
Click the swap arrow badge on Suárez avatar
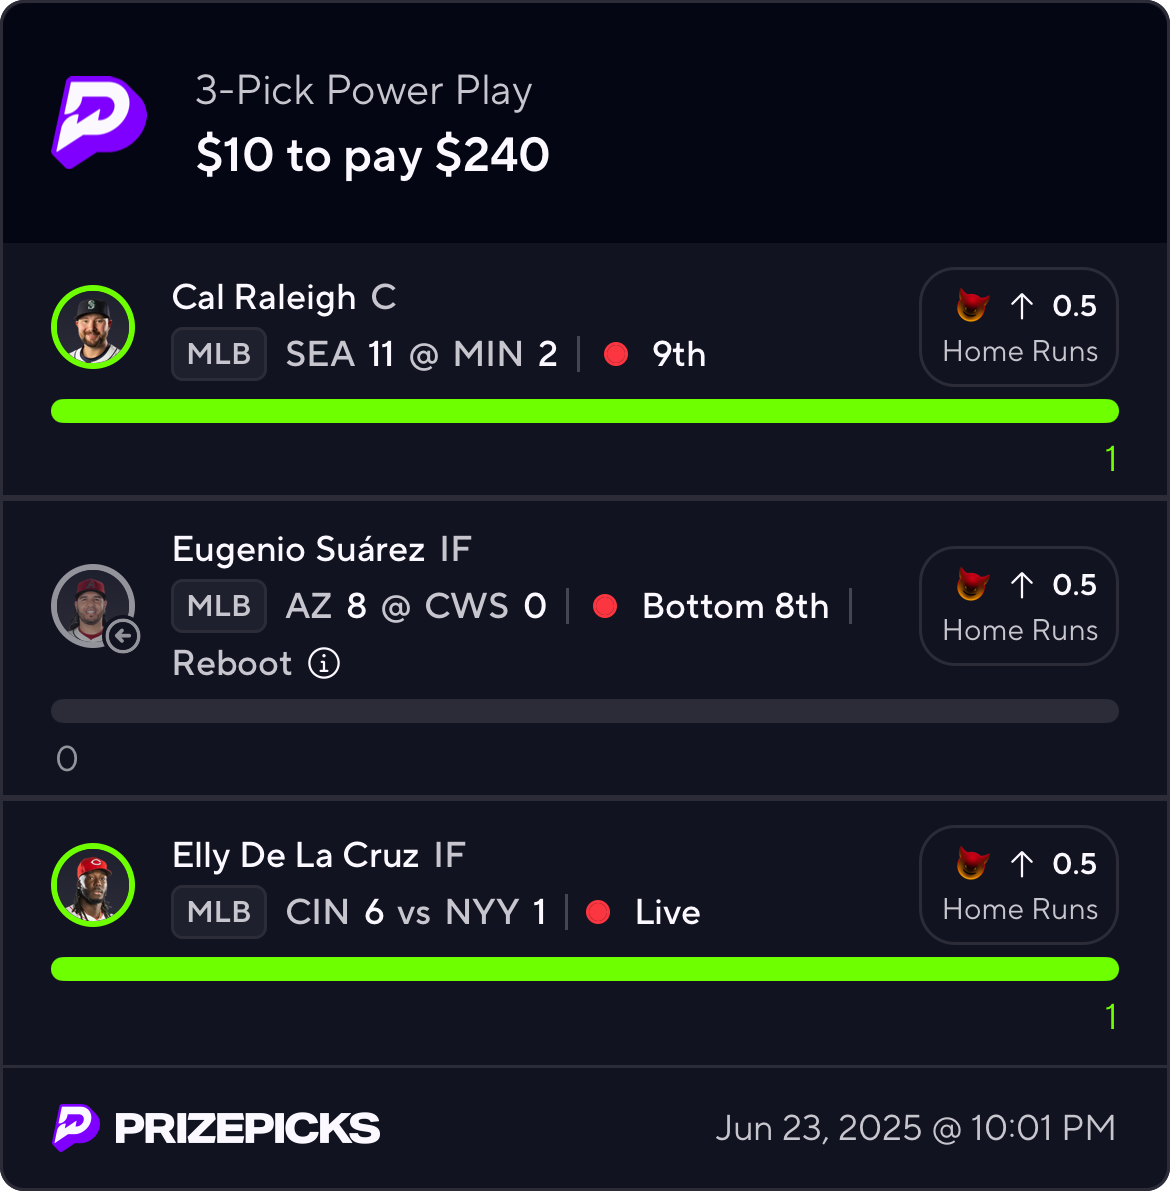pyautogui.click(x=123, y=635)
